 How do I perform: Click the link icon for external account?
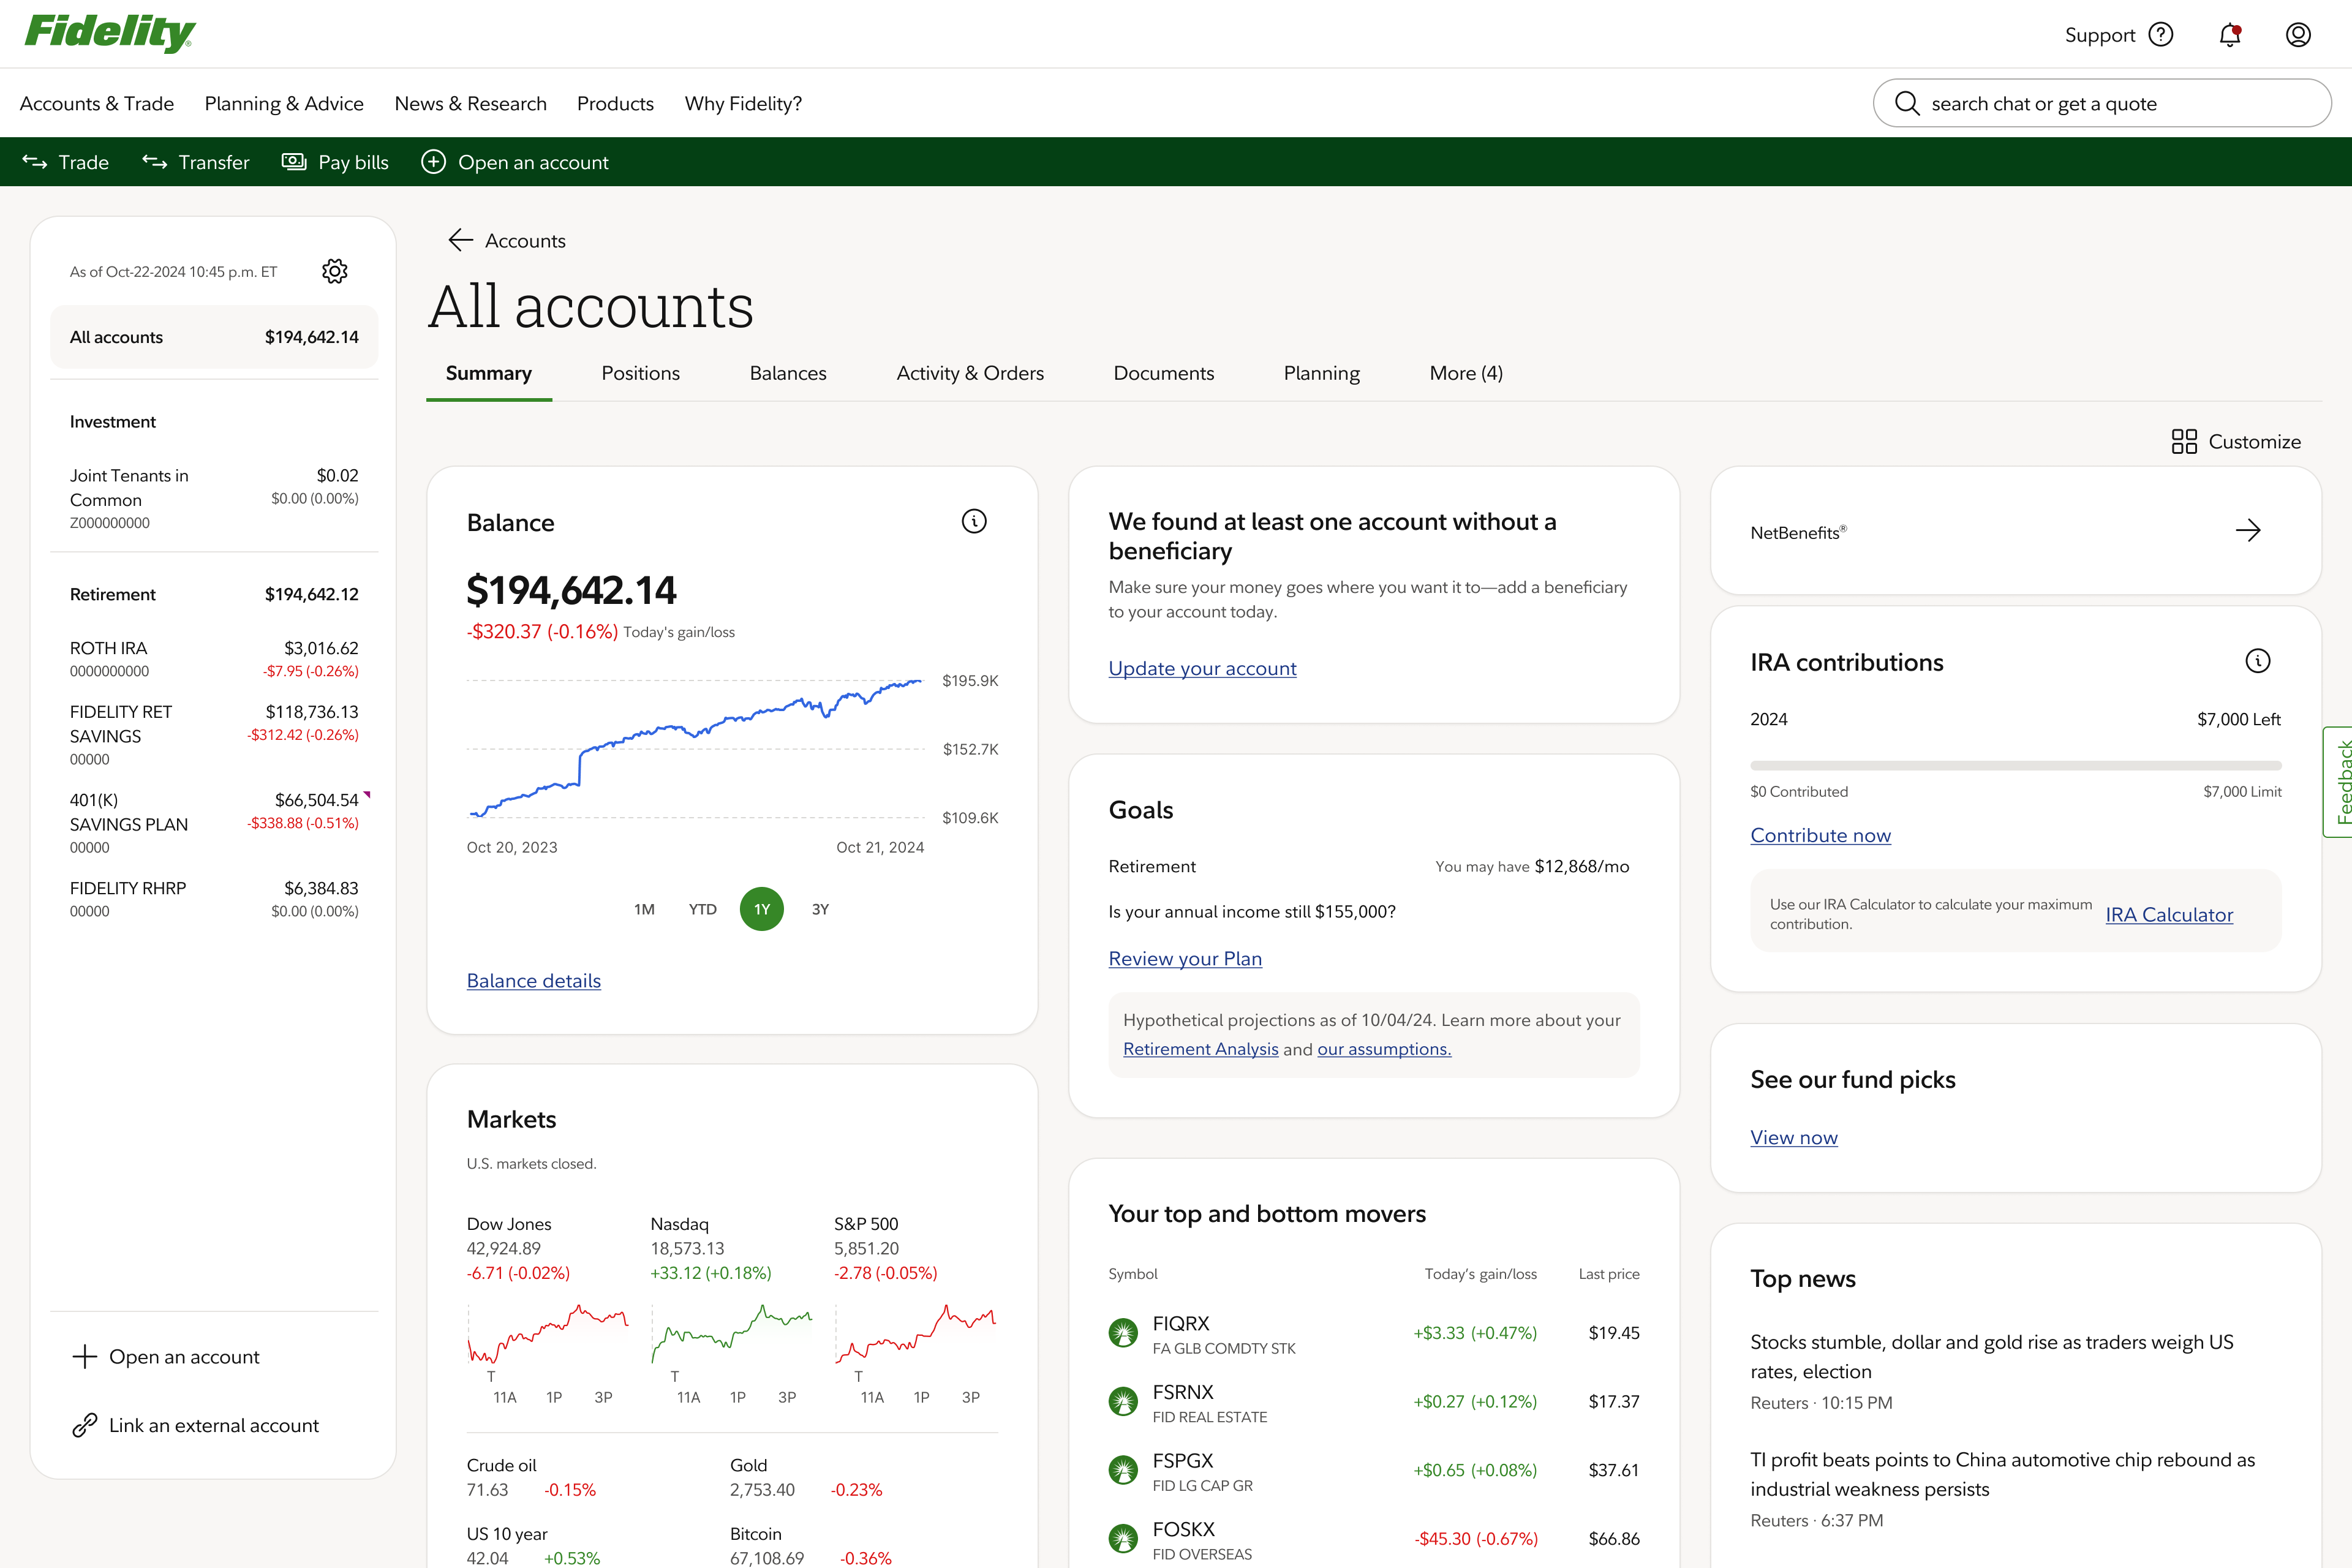pos(85,1425)
